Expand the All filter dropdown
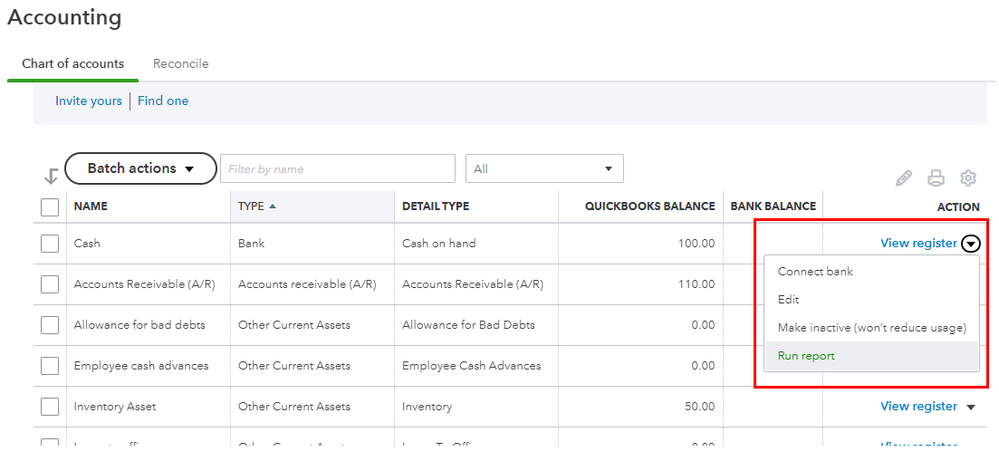Screen dimensions: 999x461 coord(544,169)
